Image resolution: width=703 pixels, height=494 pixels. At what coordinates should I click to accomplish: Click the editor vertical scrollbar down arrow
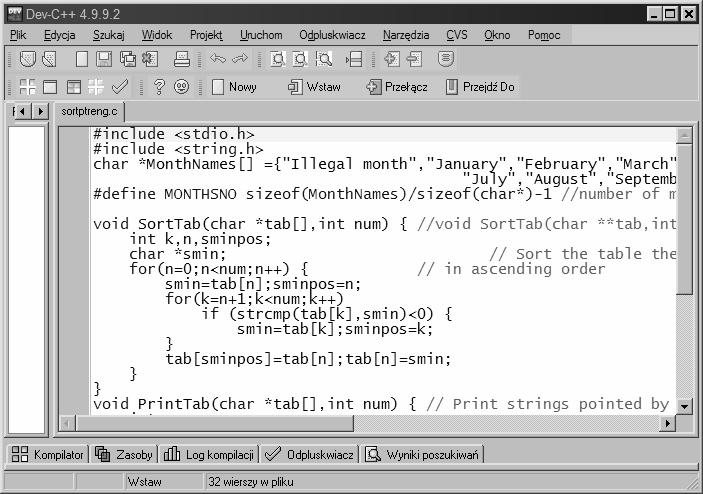[684, 407]
